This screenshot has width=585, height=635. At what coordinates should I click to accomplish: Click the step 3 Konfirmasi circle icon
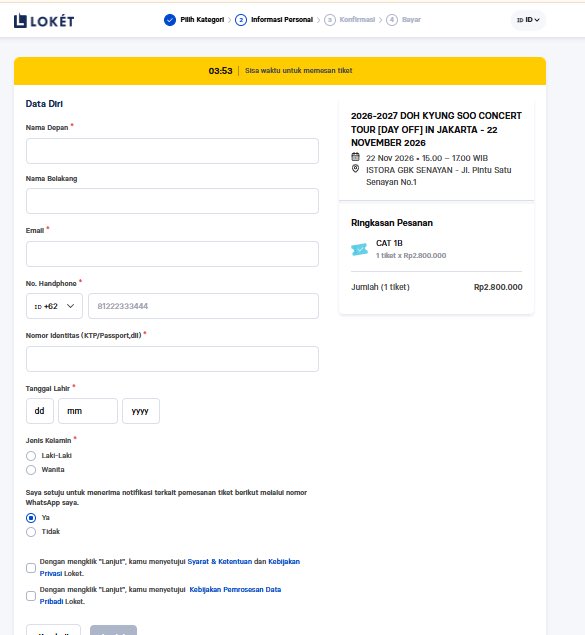[x=330, y=19]
